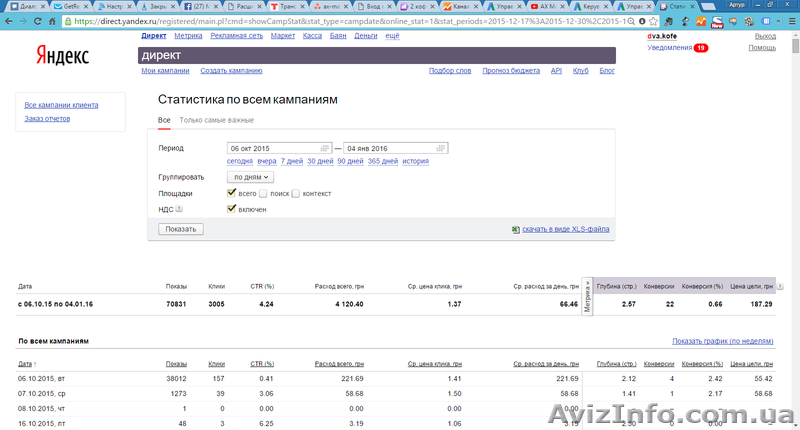Uncheck the НДС 'включен' checkbox
Image resolution: width=800 pixels, height=430 pixels.
232,209
